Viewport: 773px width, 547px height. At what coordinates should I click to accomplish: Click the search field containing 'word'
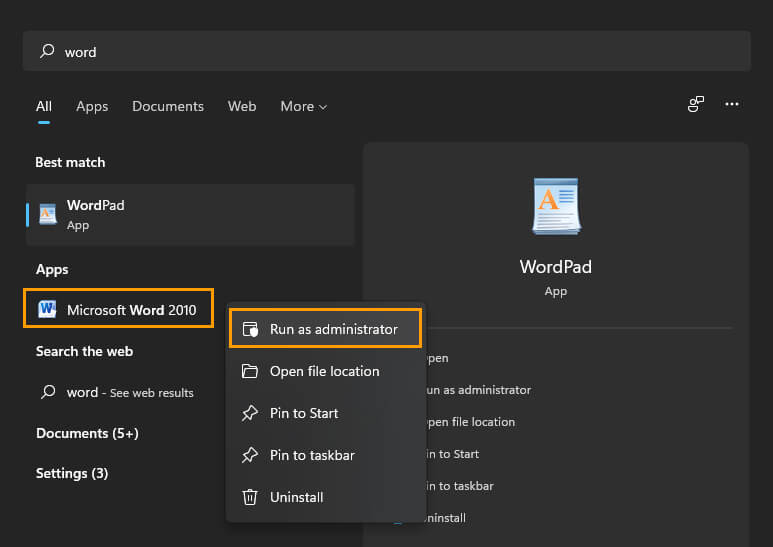tap(386, 51)
